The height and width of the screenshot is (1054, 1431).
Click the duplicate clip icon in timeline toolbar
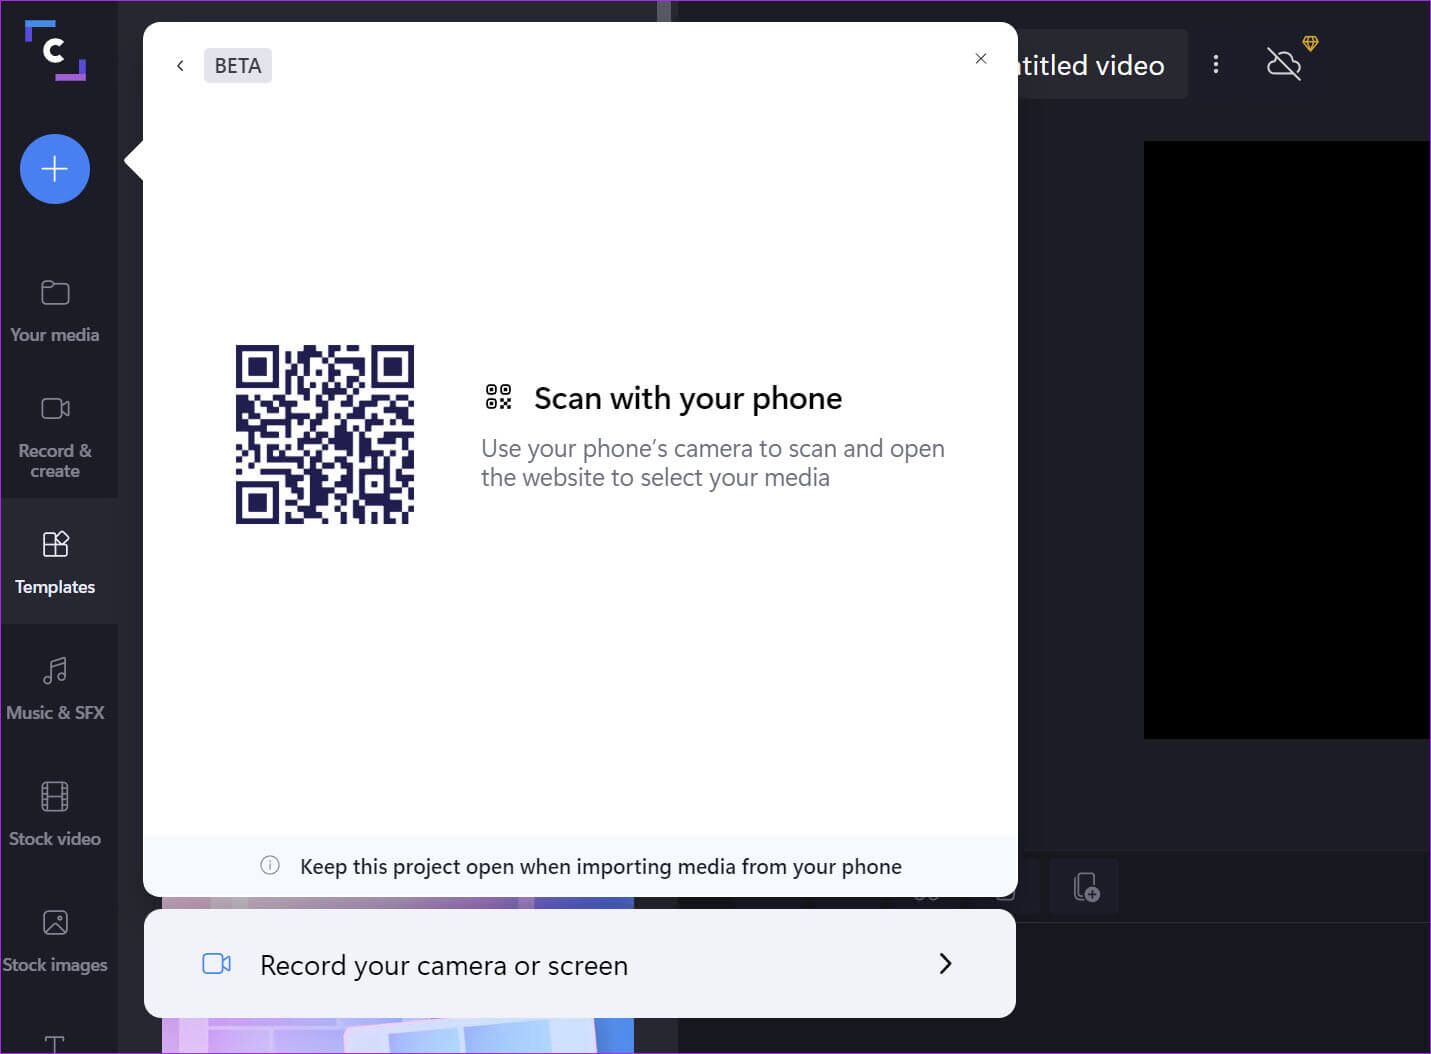click(x=1086, y=886)
